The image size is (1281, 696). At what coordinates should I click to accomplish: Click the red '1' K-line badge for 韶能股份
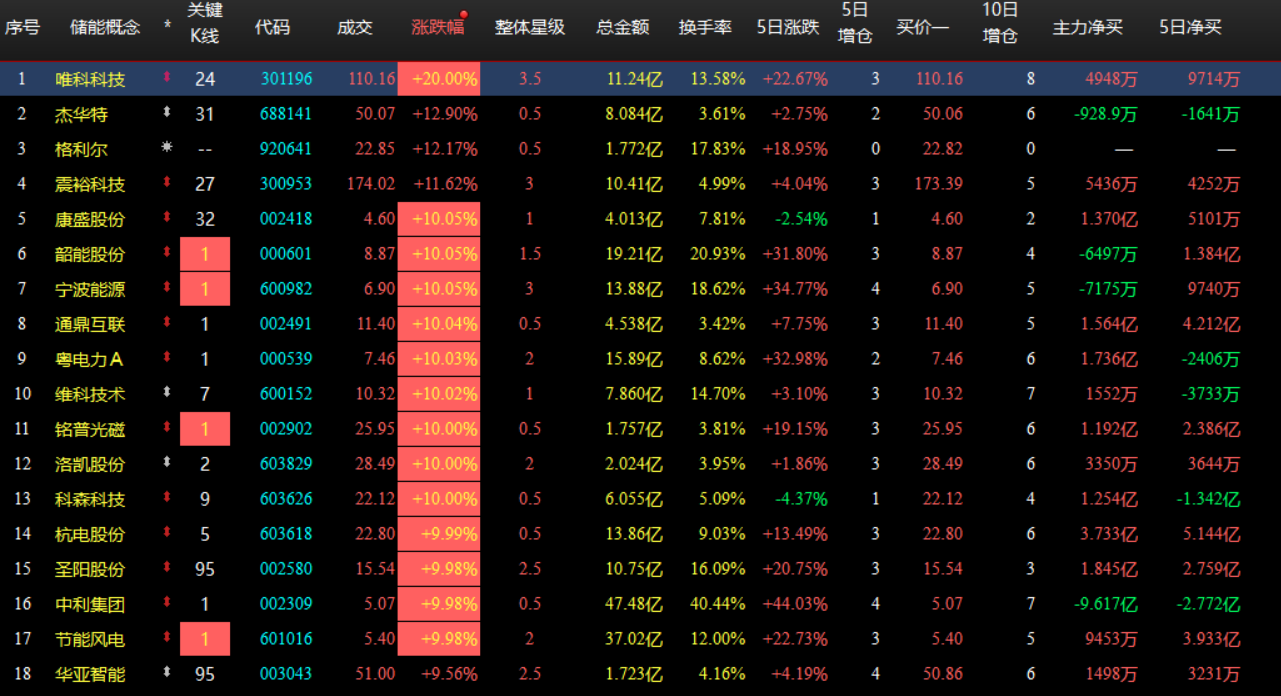(204, 253)
